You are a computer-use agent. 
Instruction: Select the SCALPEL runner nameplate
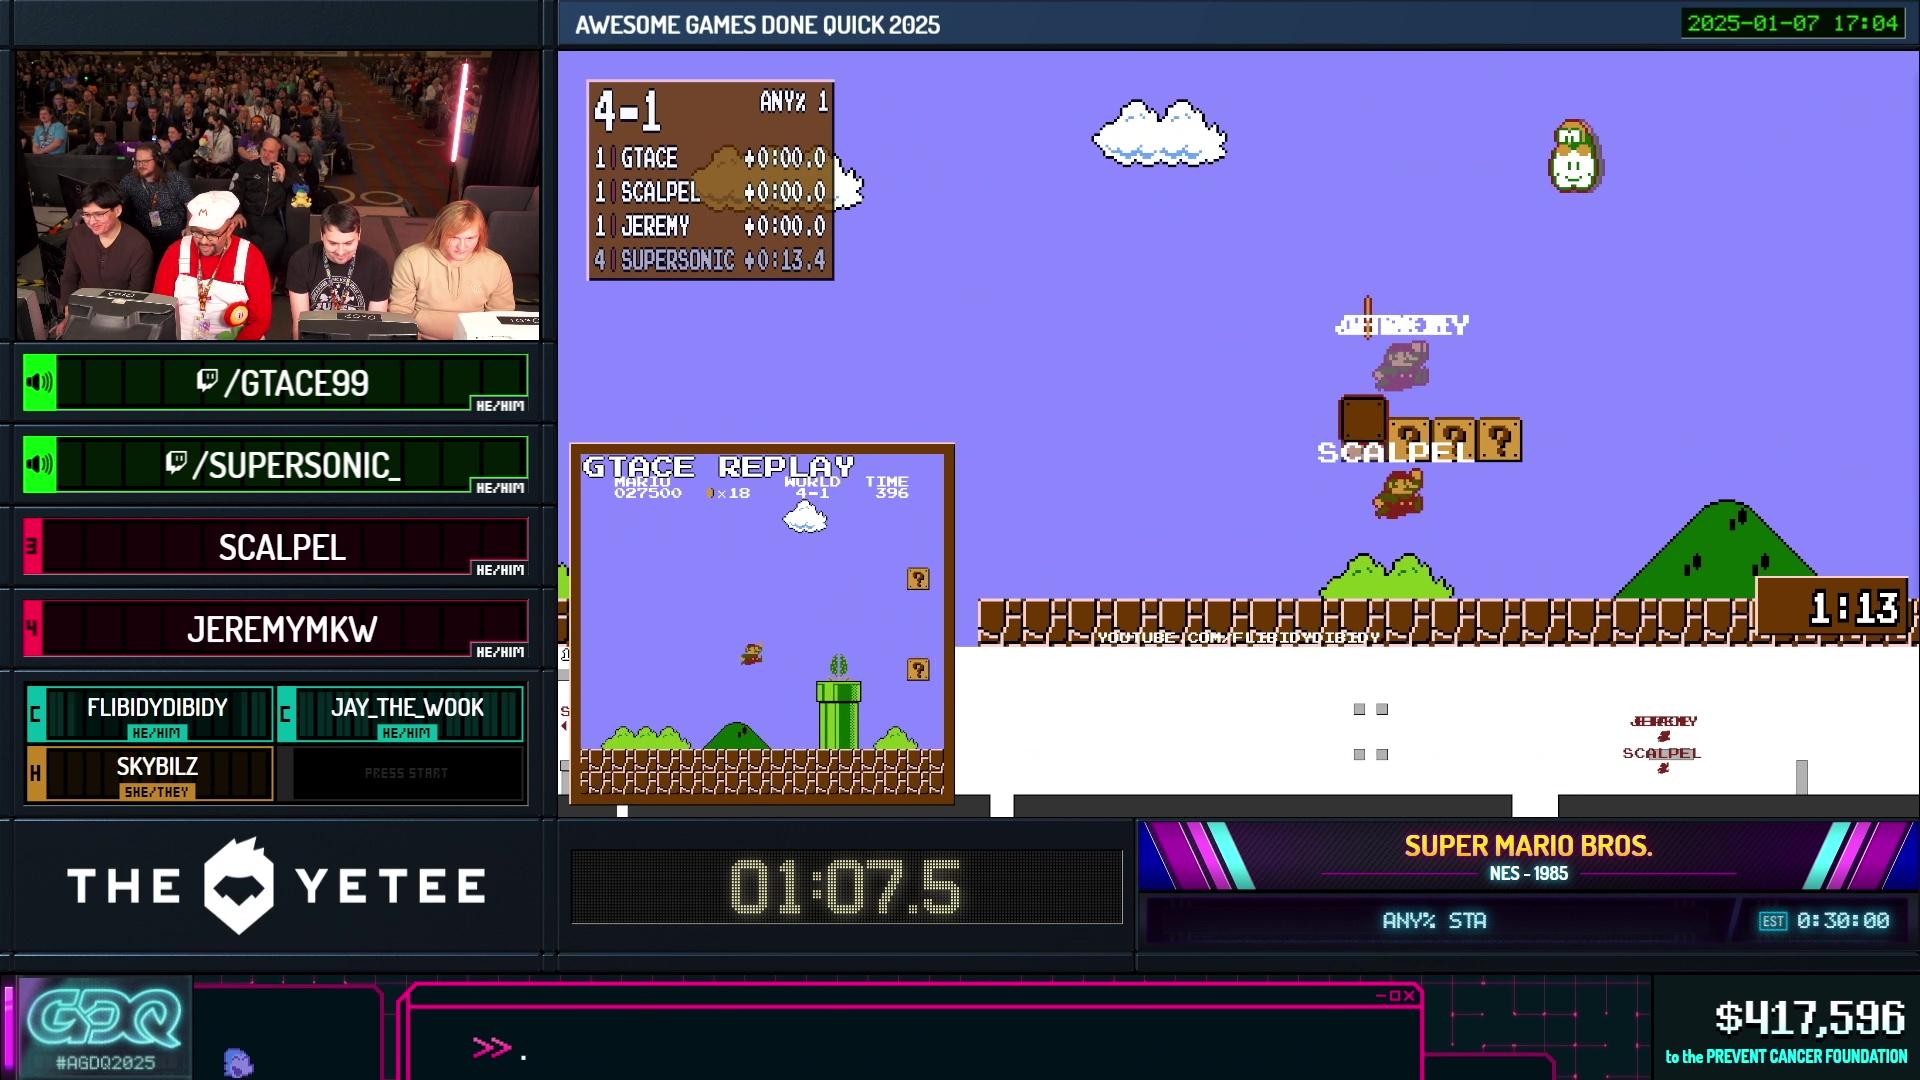coord(276,546)
